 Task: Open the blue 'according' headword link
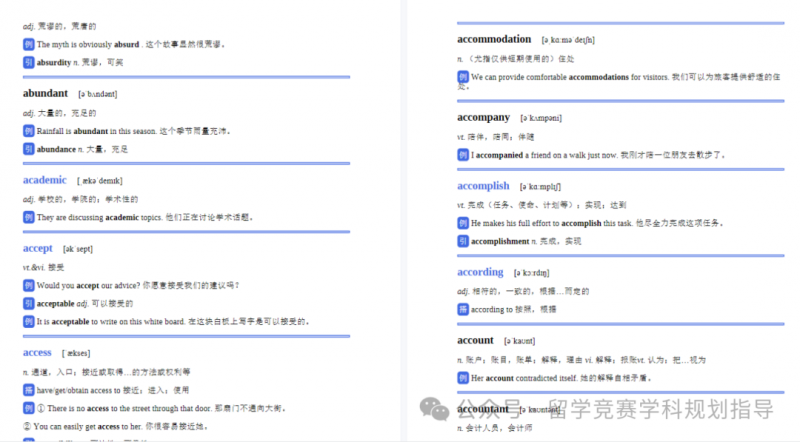[x=480, y=272]
